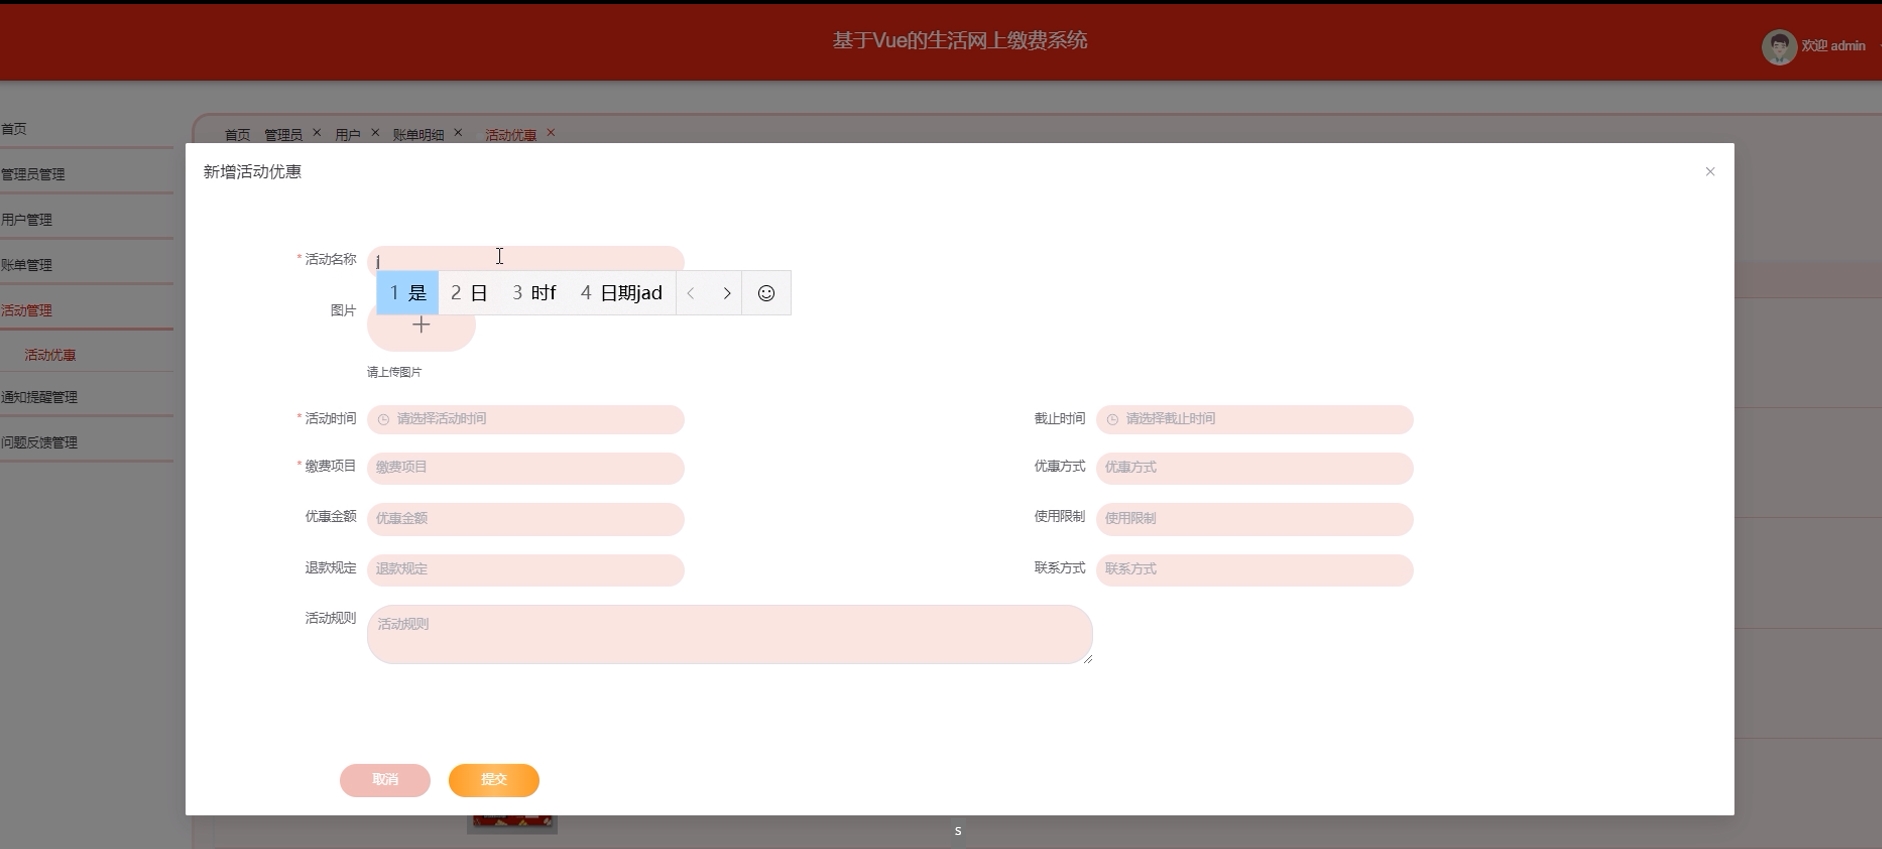
Task: Select IME candidate 4 日期jad
Action: tap(621, 293)
